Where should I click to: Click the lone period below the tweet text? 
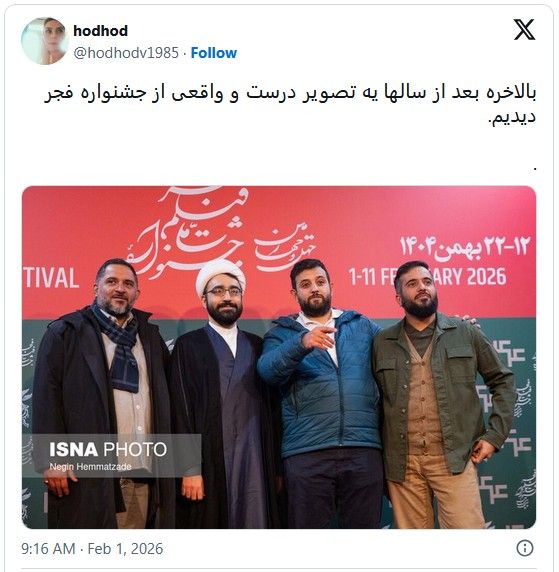coord(535,169)
